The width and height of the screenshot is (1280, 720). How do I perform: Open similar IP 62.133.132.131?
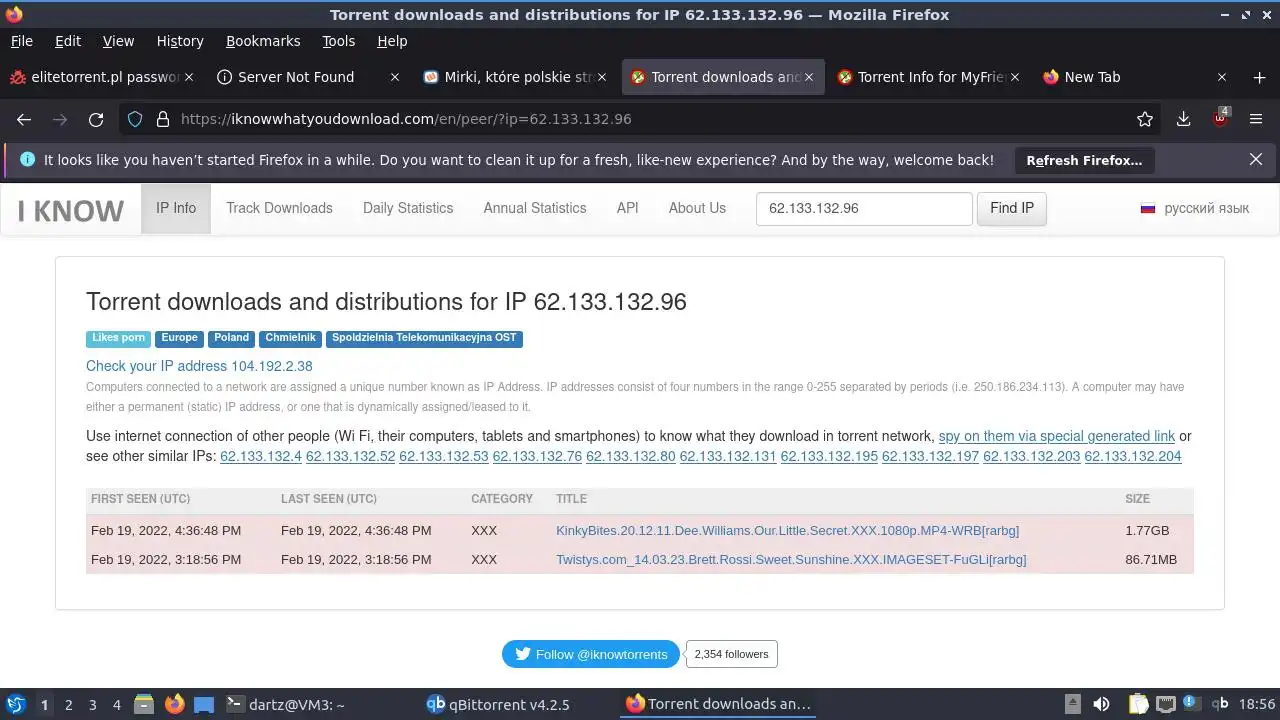tap(728, 456)
